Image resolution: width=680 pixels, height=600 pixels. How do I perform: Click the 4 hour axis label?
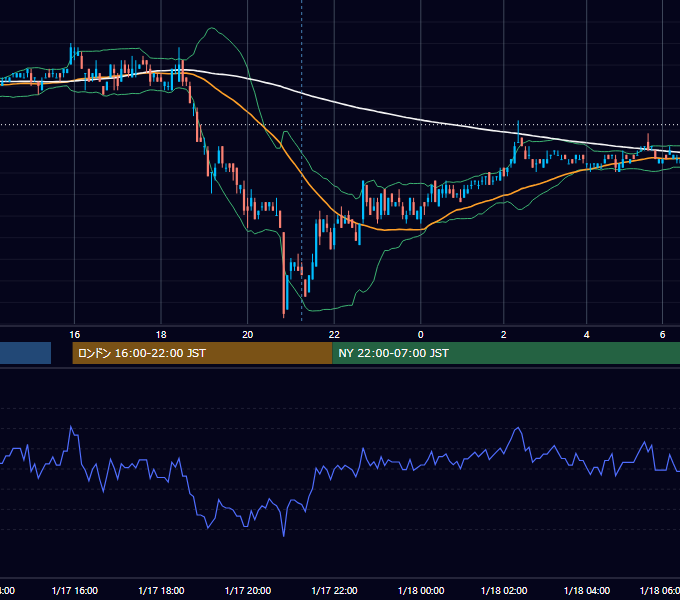coord(586,335)
